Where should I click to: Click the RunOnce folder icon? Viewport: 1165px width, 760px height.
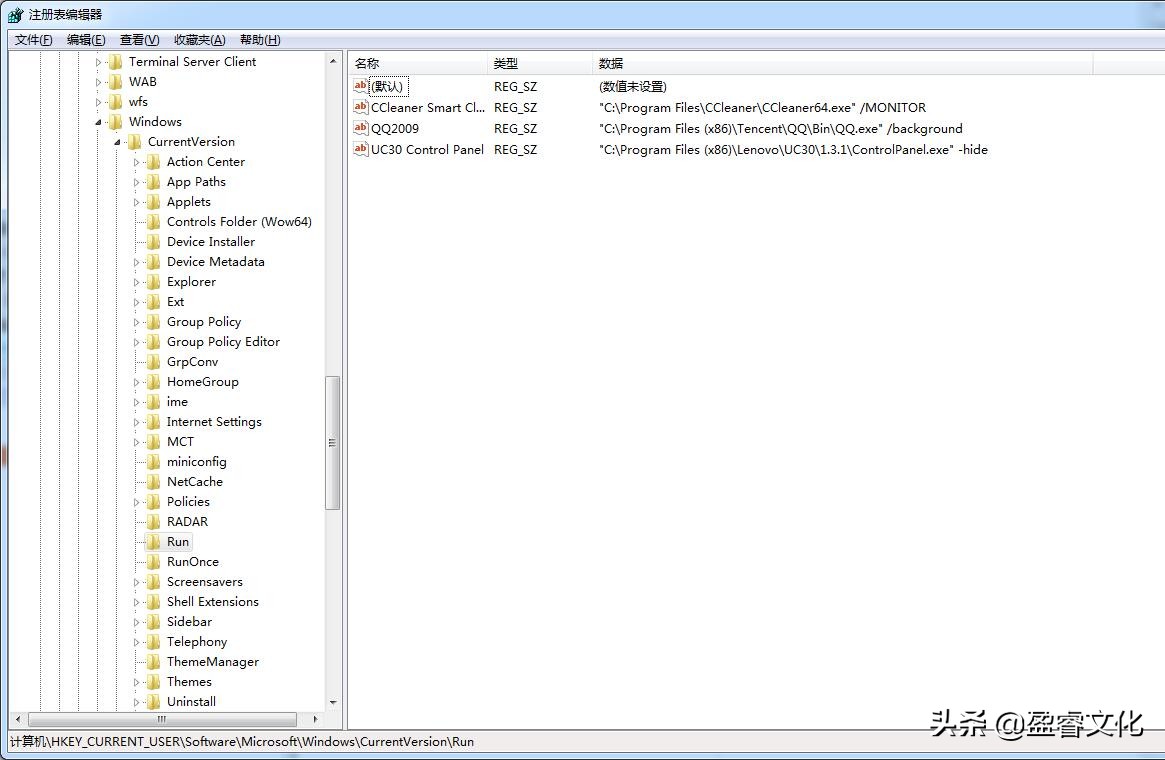(x=152, y=561)
